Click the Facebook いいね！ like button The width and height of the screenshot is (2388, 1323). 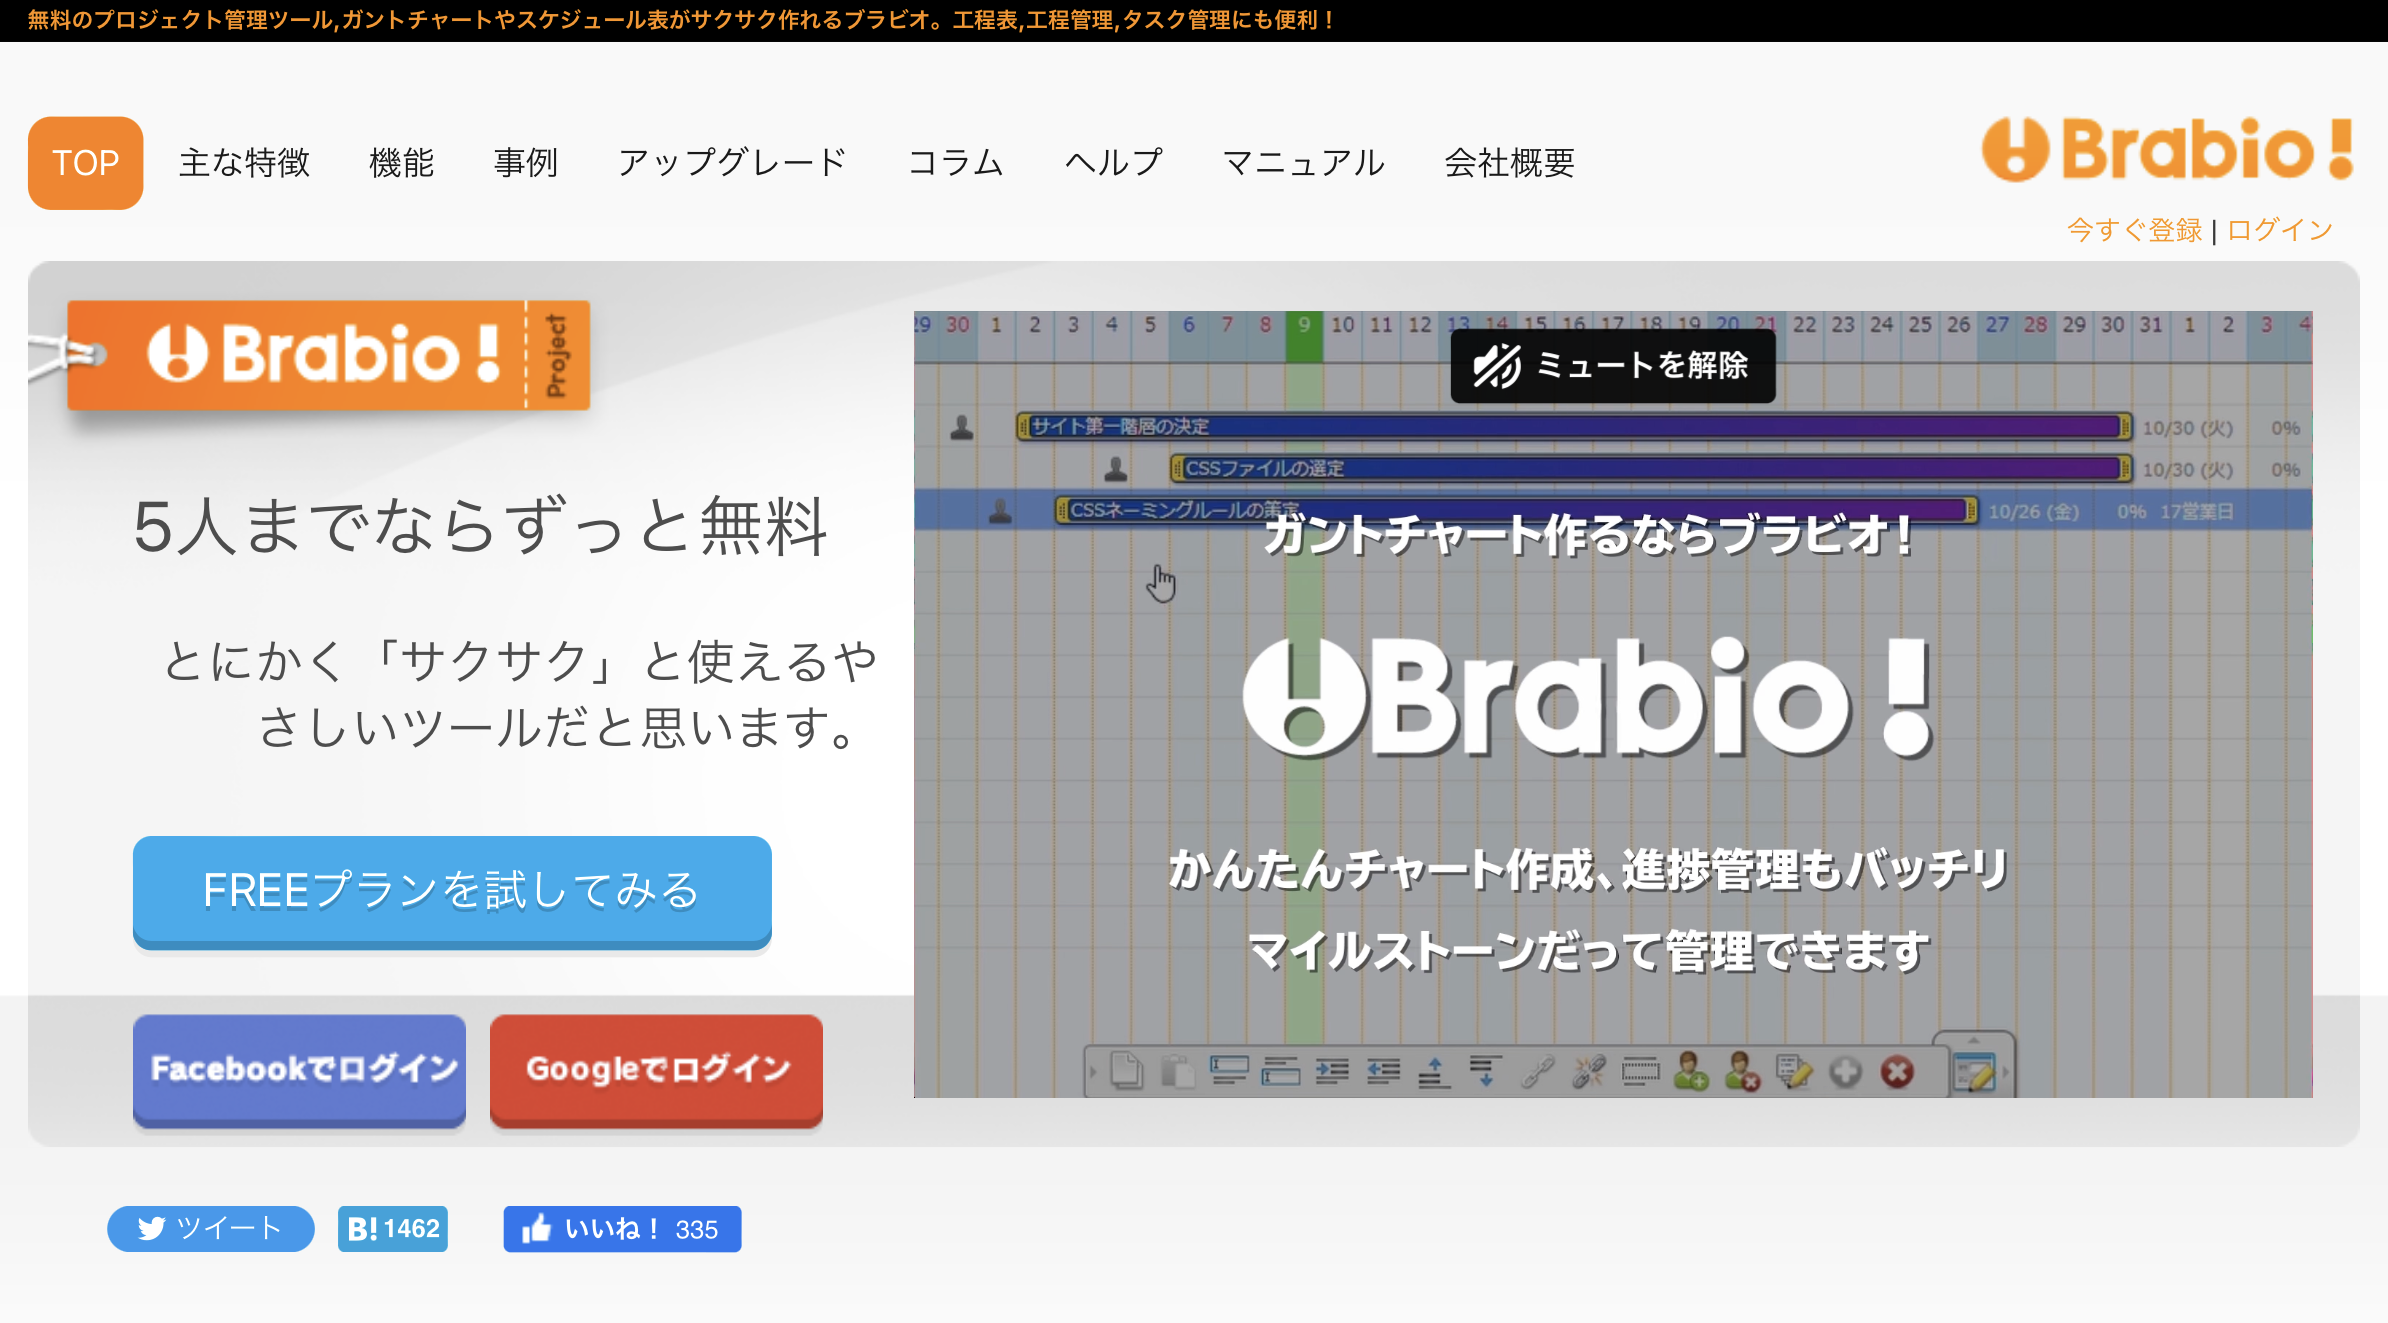622,1229
